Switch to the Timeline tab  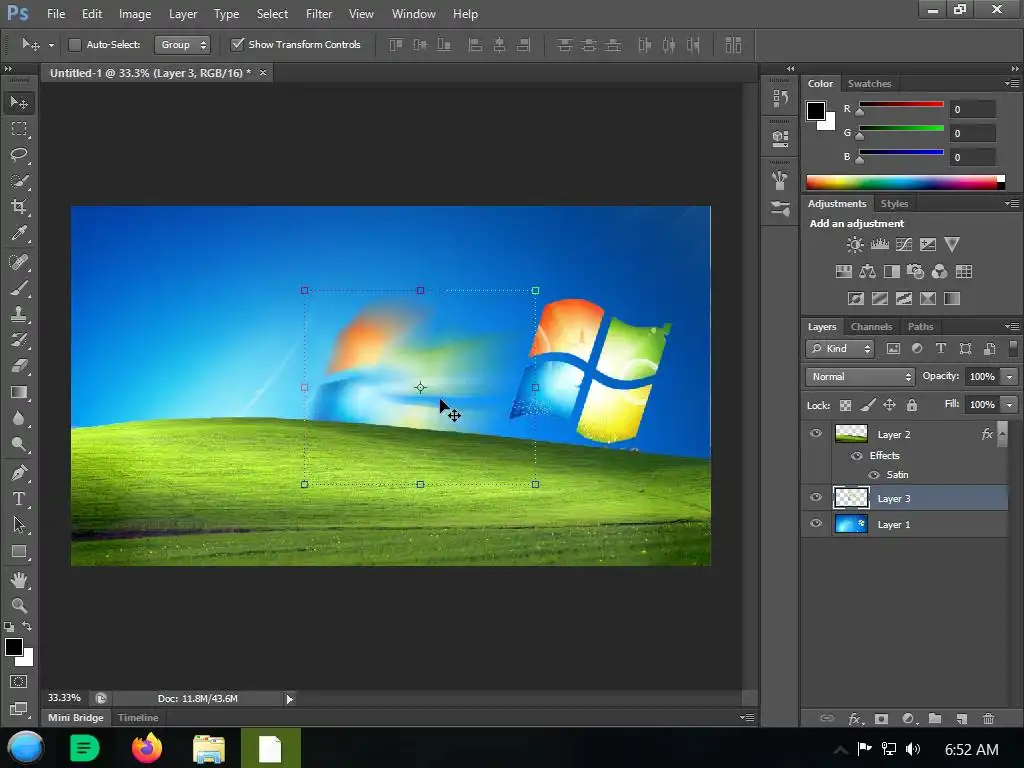(138, 717)
